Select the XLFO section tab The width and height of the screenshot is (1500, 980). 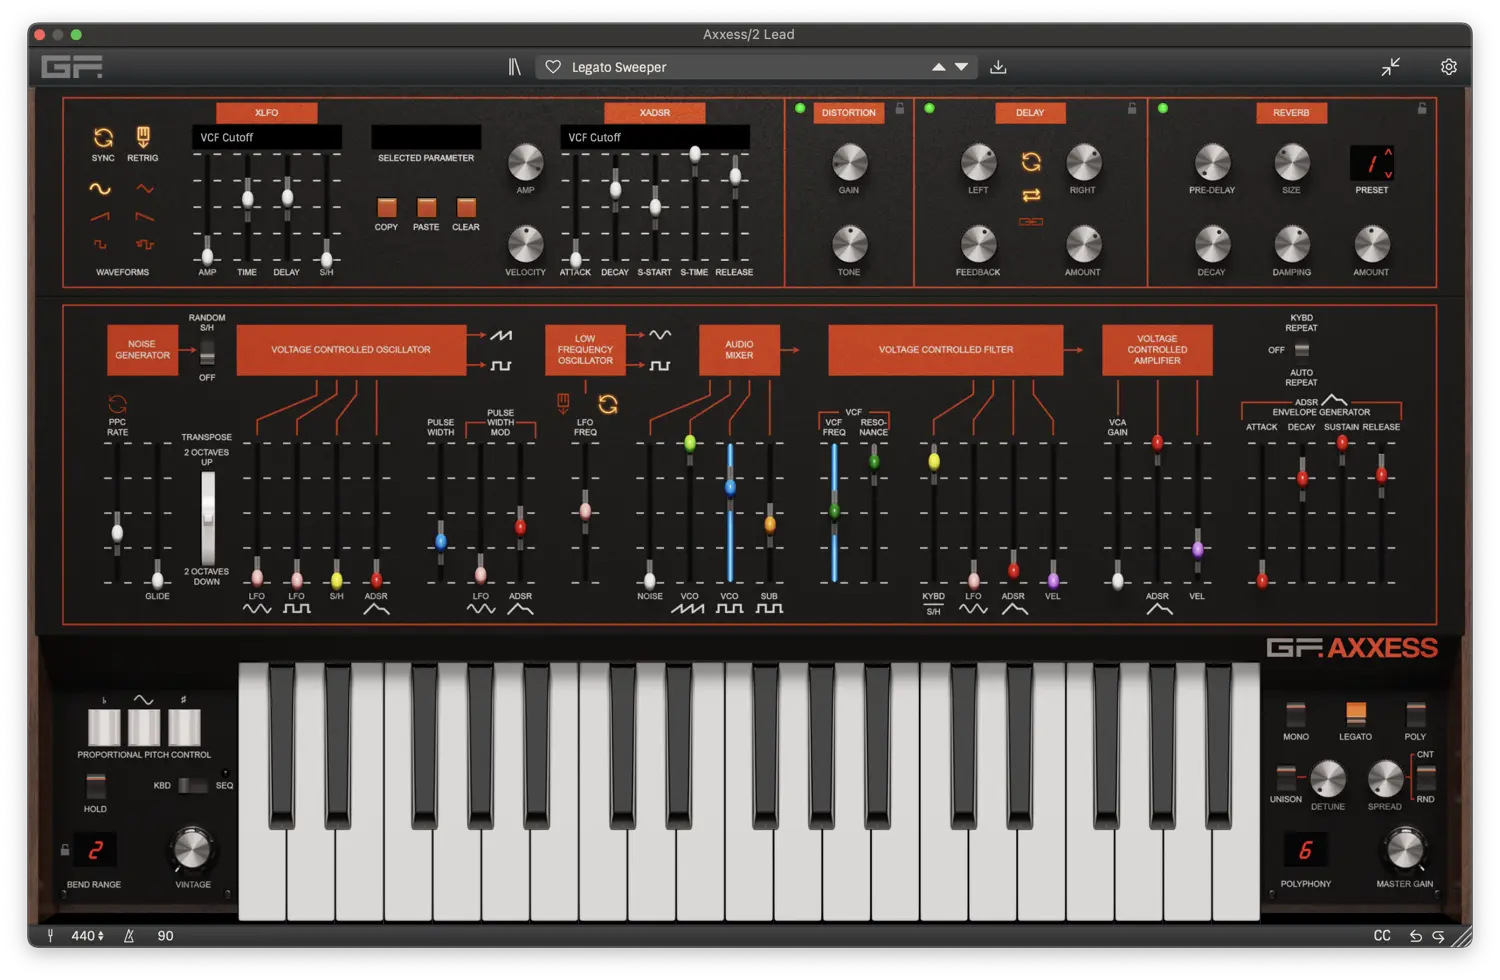pos(266,113)
